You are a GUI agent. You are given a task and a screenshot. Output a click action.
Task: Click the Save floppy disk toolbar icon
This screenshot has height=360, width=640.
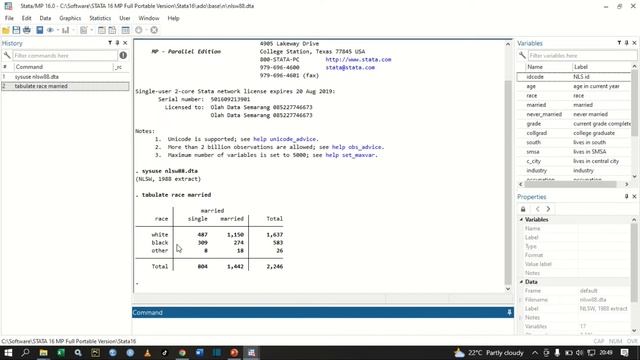click(16, 30)
